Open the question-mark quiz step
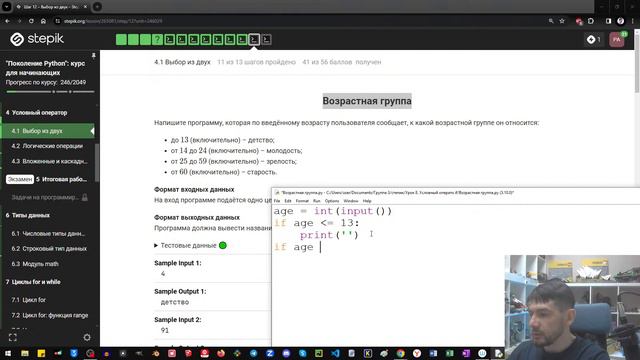 [157, 40]
